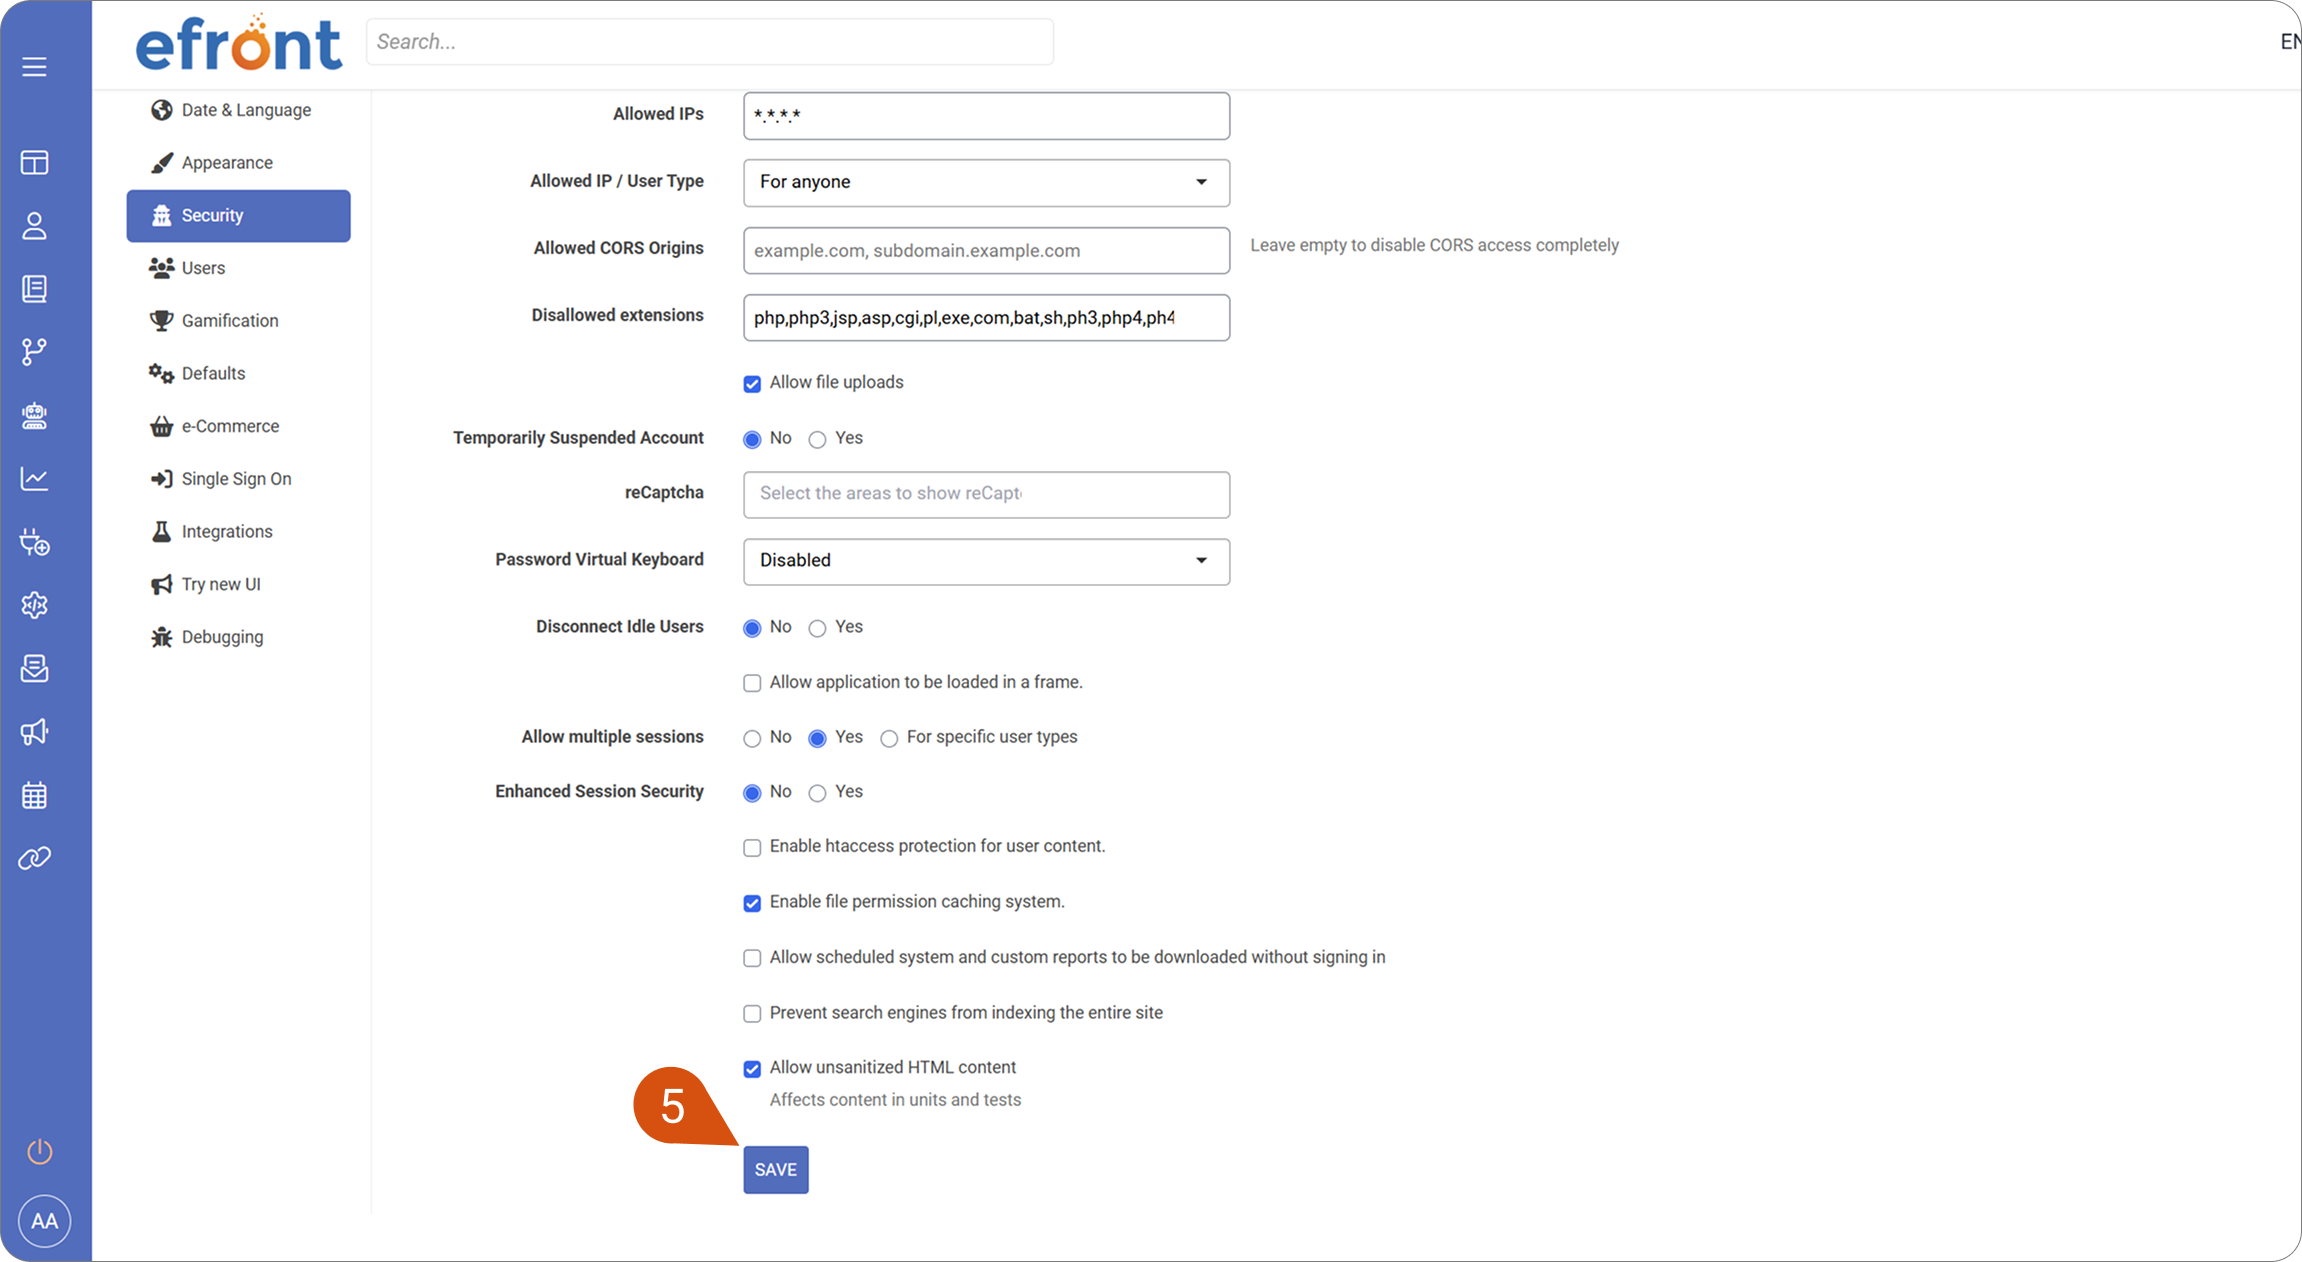2302x1262 pixels.
Task: Go to Single Sign On settings
Action: (236, 479)
